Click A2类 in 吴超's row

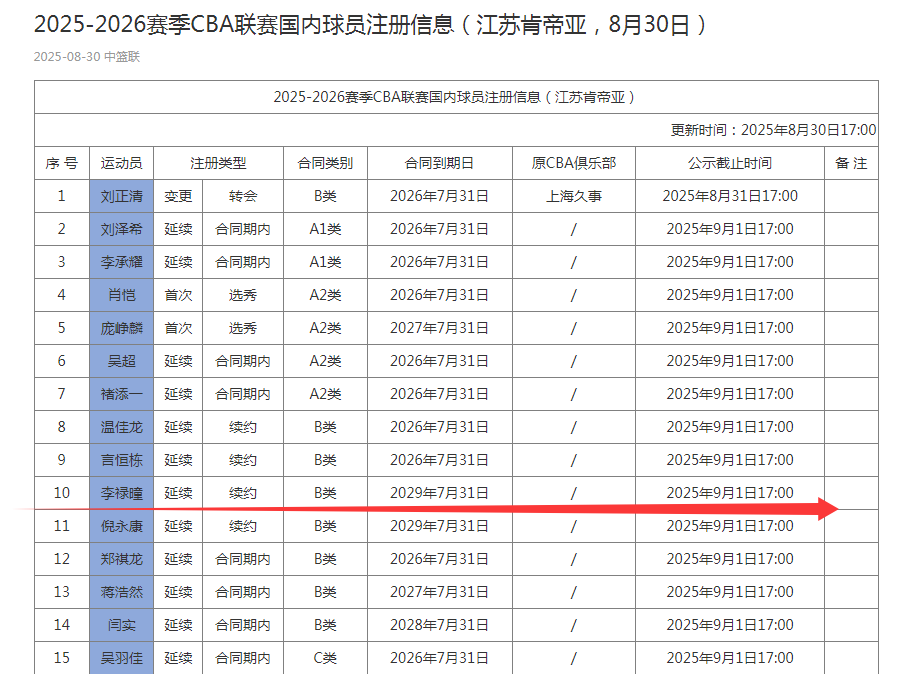[x=325, y=361]
